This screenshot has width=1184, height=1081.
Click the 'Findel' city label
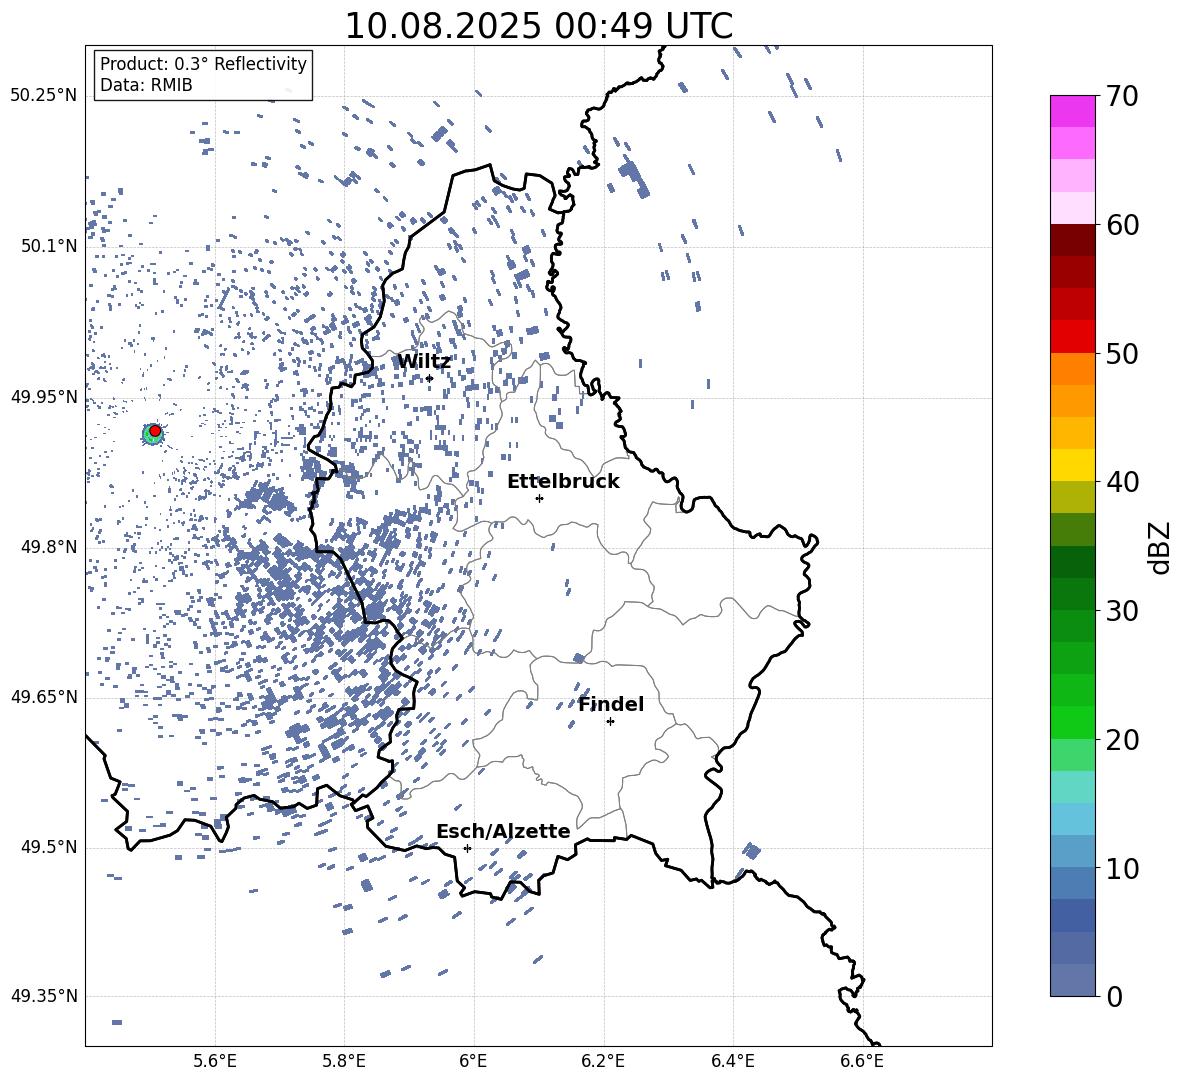pos(611,704)
